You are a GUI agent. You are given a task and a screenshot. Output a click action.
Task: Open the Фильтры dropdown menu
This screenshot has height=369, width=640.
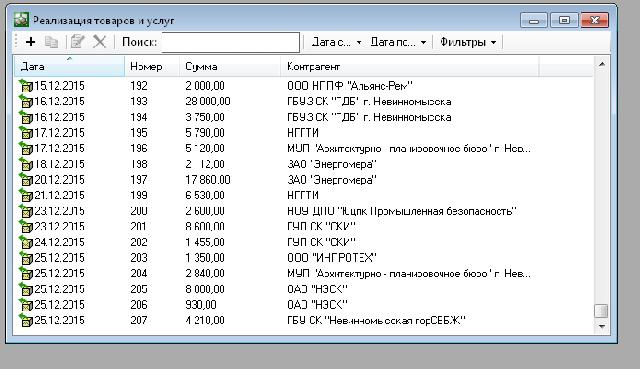tap(468, 42)
